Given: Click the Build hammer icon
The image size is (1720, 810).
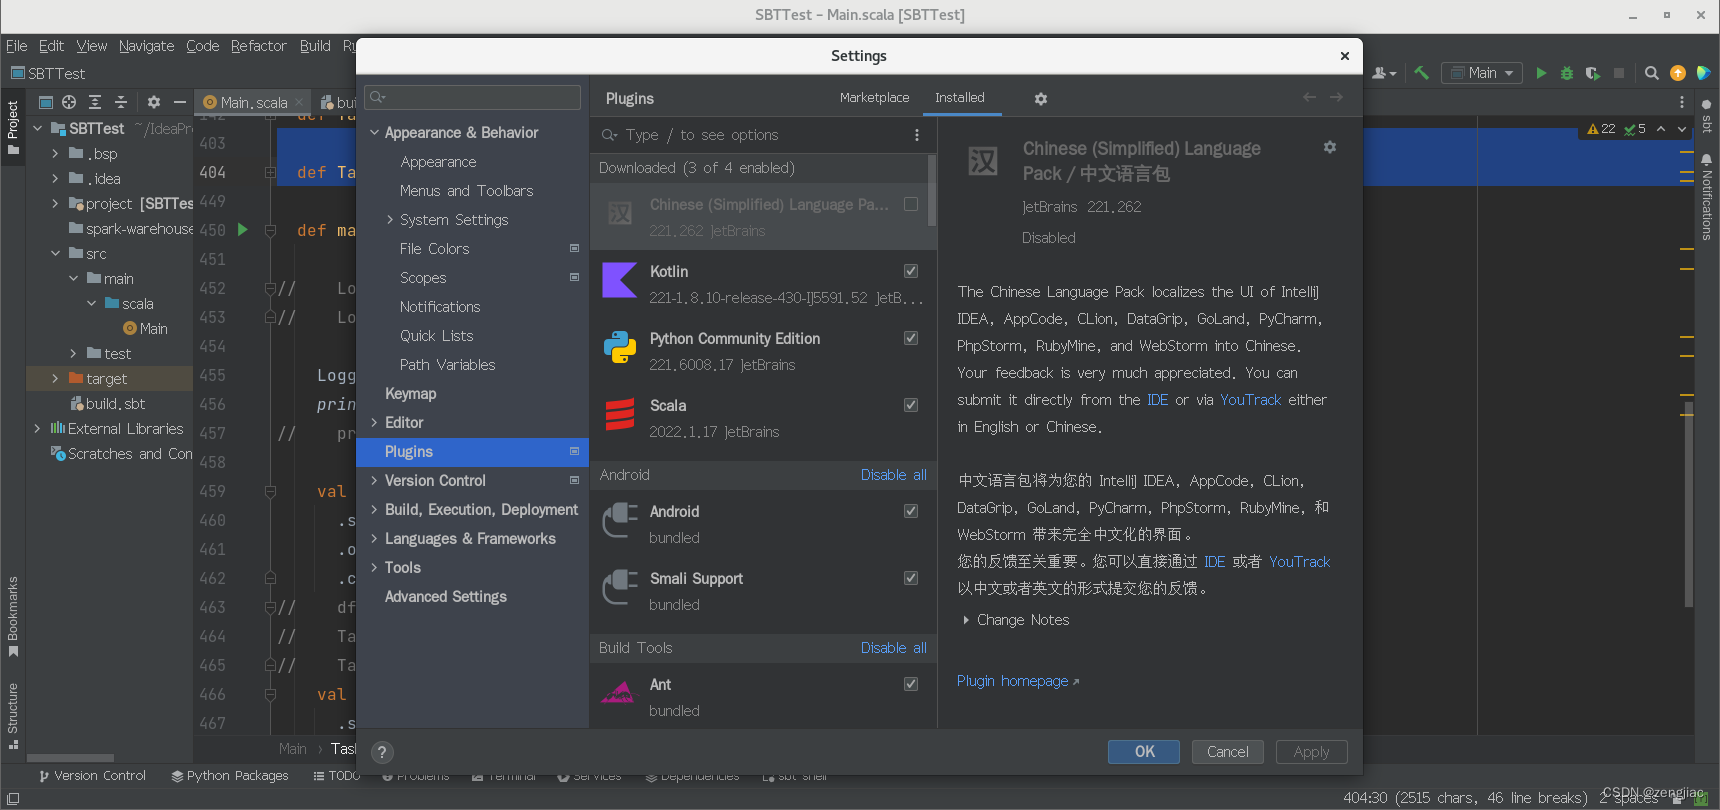Looking at the screenshot, I should pos(1421,73).
